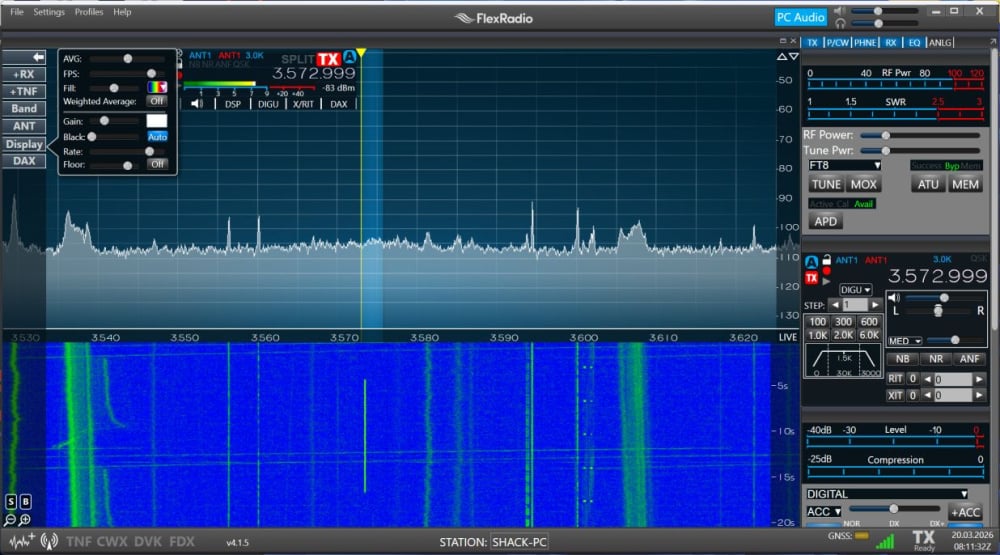Image resolution: width=1000 pixels, height=555 pixels.
Task: Toggle the Black level Auto button
Action: [157, 137]
